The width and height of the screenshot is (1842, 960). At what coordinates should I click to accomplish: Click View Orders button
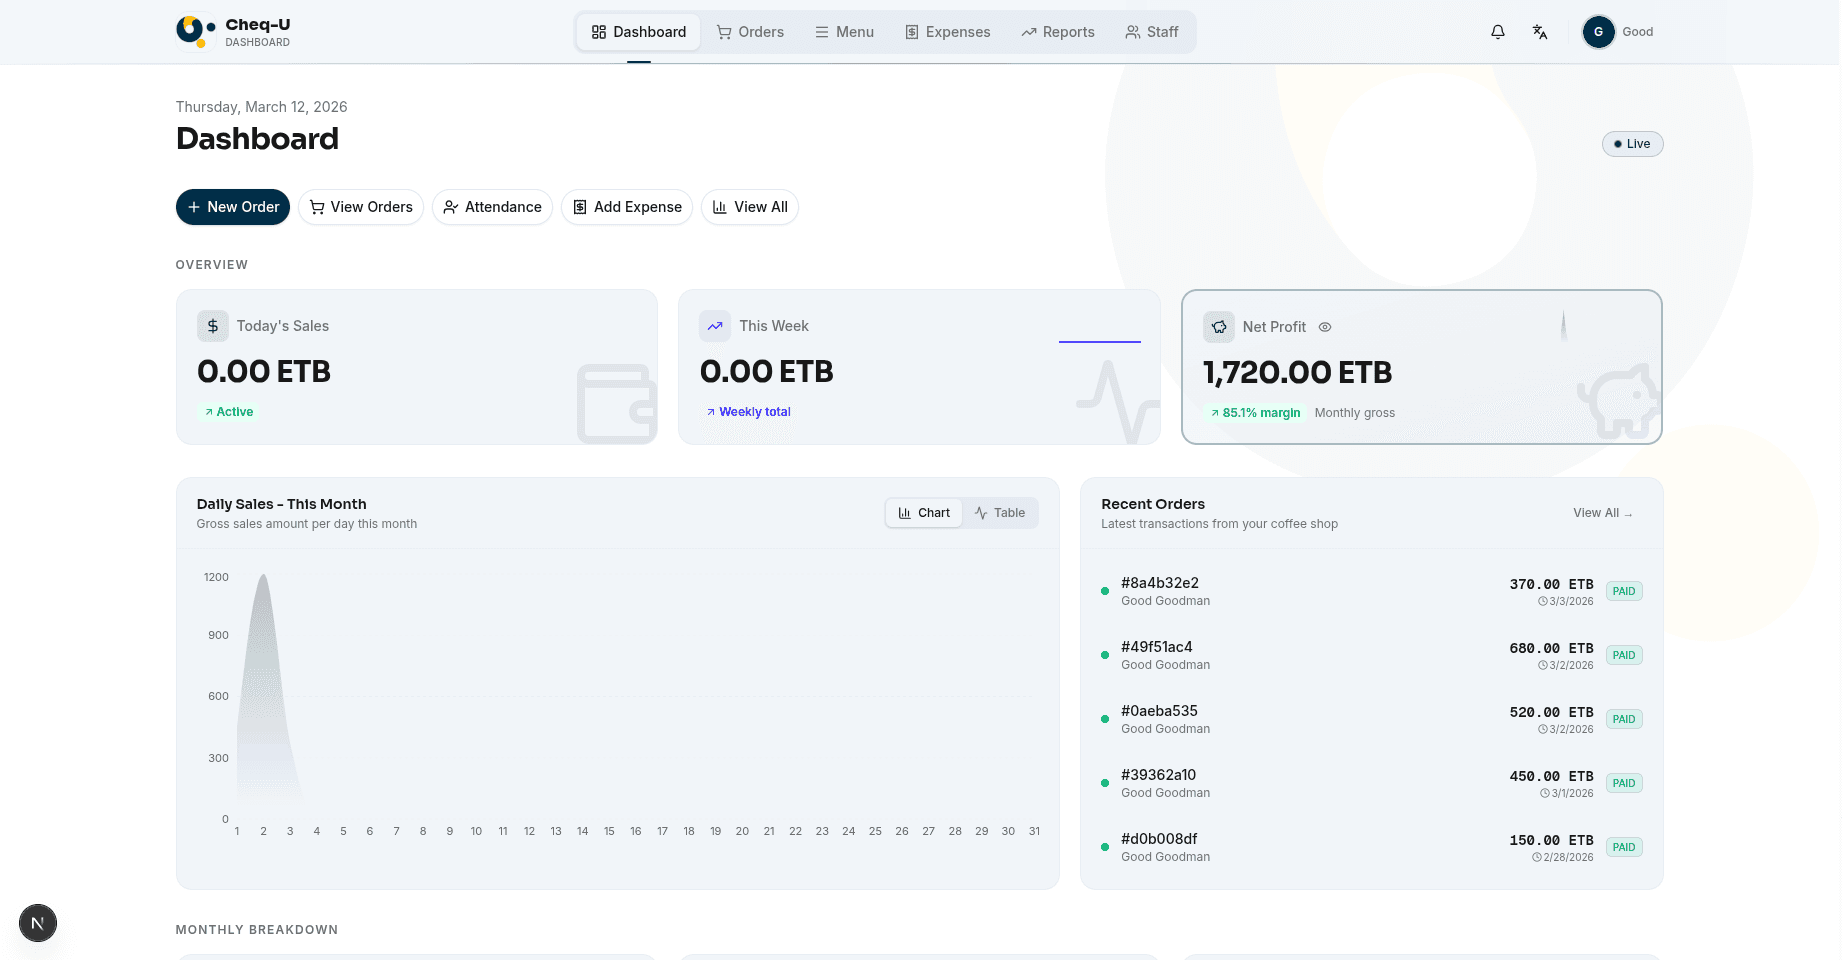361,207
